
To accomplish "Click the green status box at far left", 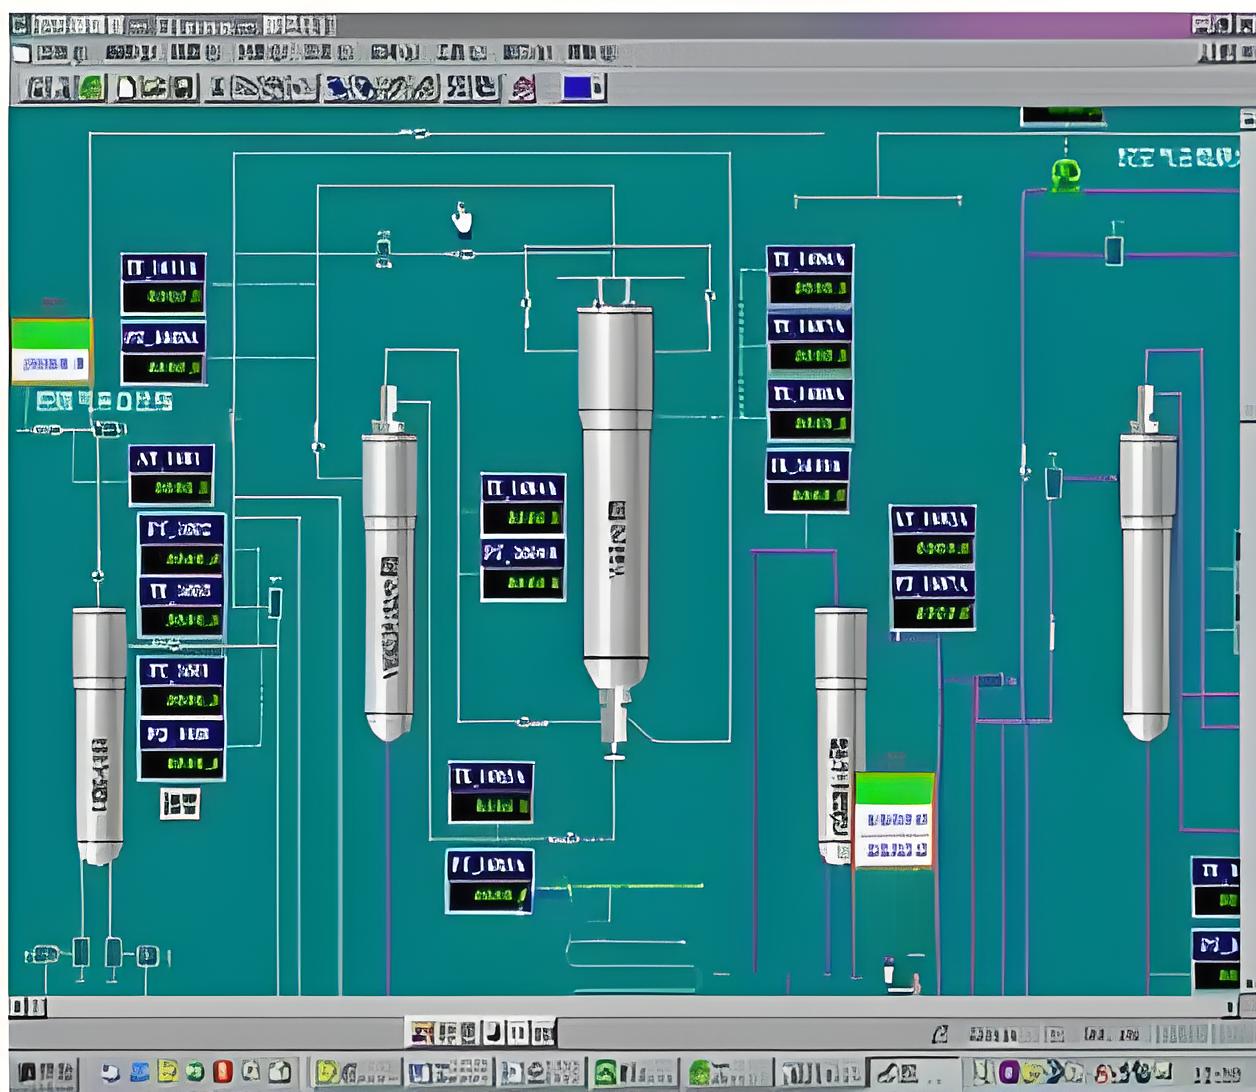I will [51, 350].
